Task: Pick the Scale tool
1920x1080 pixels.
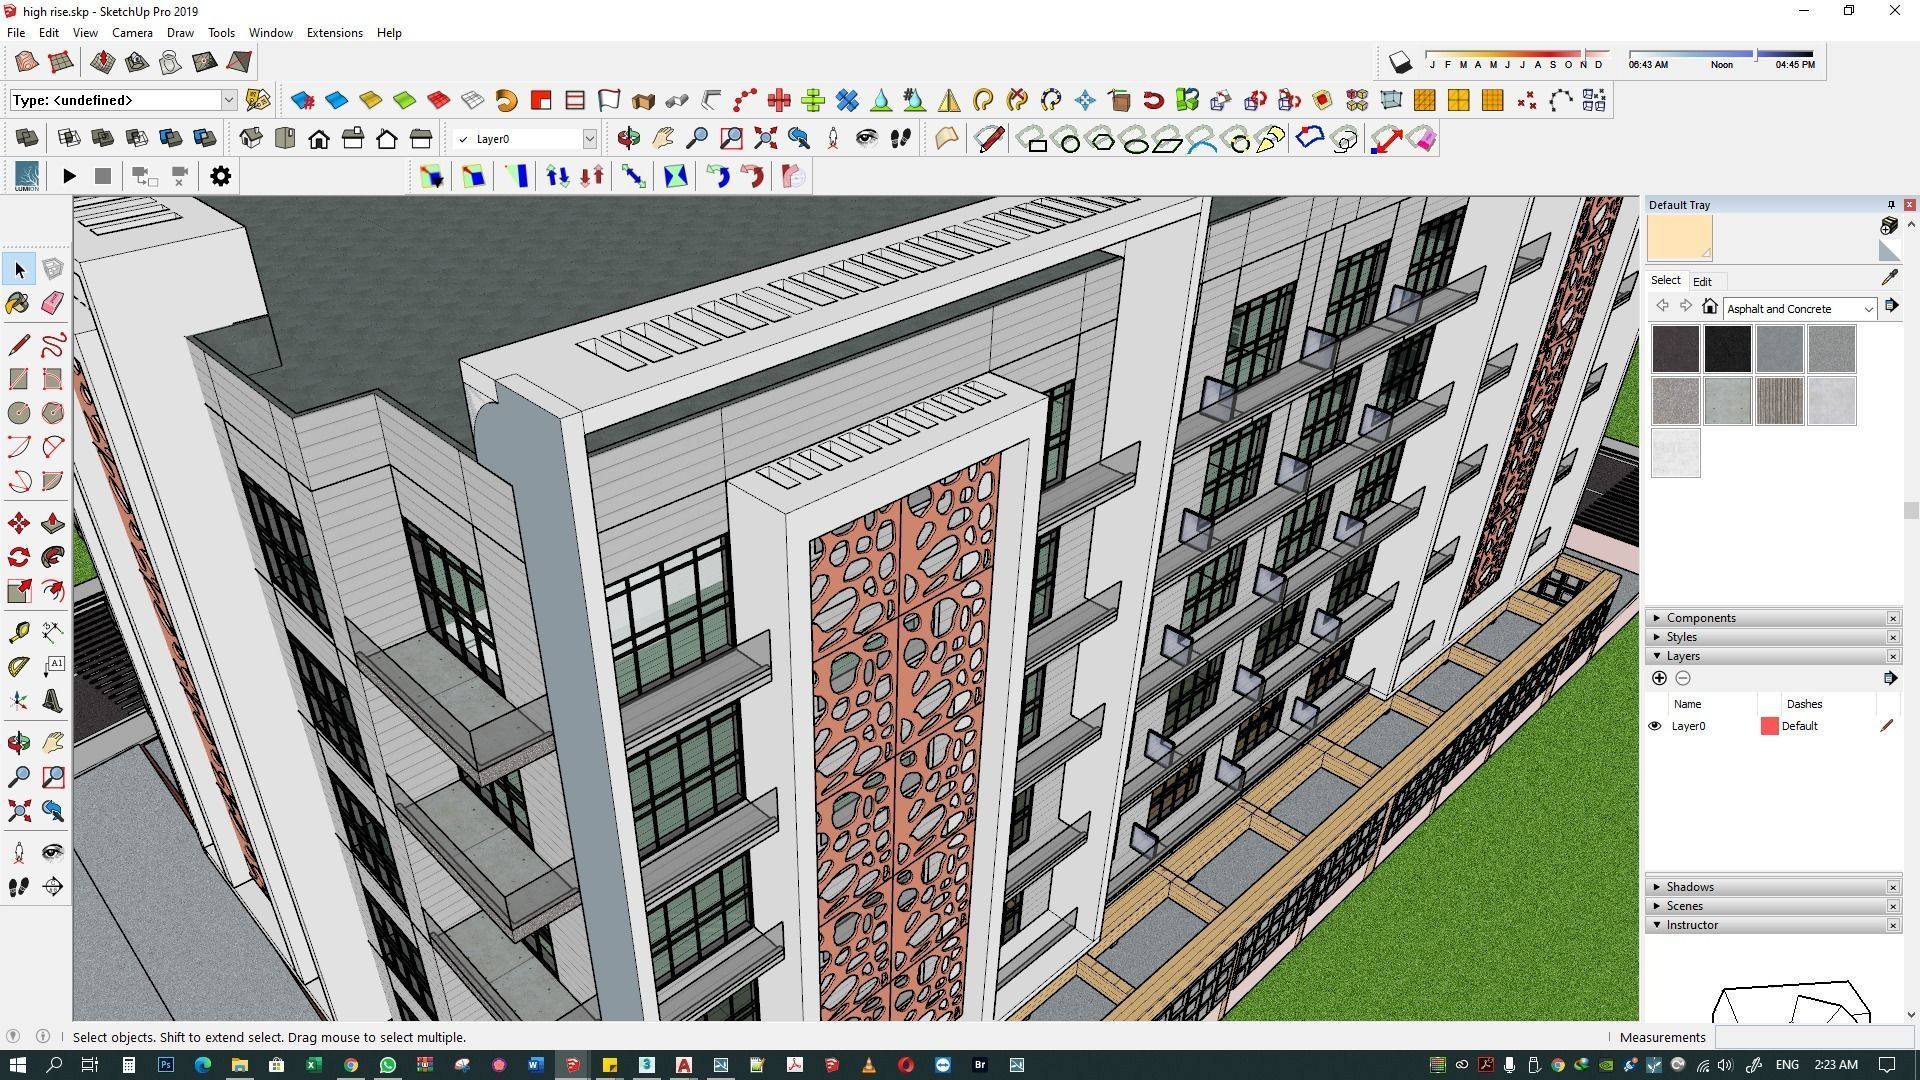Action: tap(19, 591)
